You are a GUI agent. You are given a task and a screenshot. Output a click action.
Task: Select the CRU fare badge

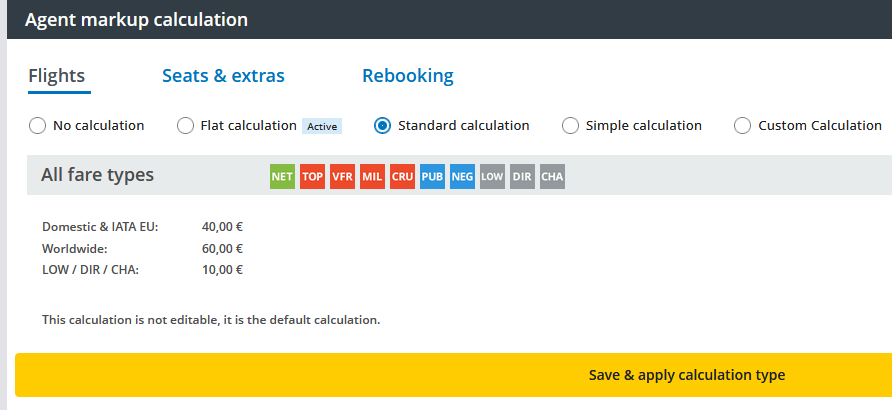402,177
